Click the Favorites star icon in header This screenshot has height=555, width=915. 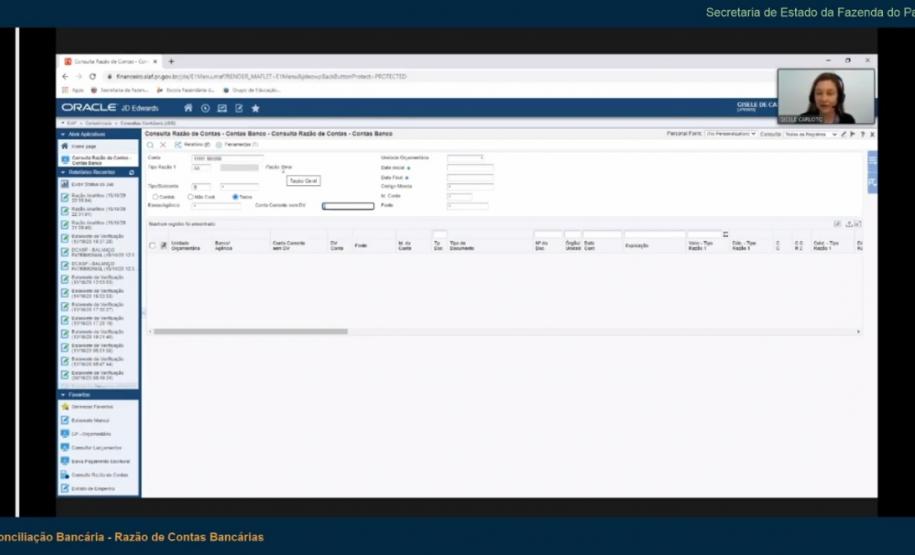coord(255,108)
